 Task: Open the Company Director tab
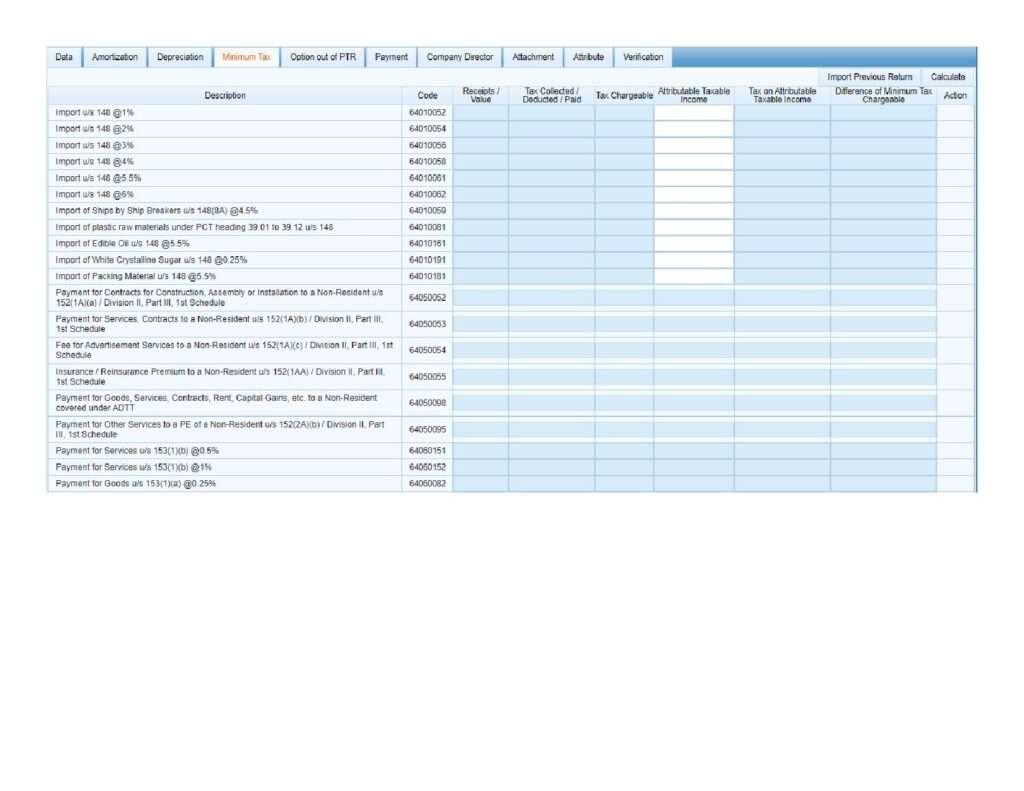click(460, 57)
